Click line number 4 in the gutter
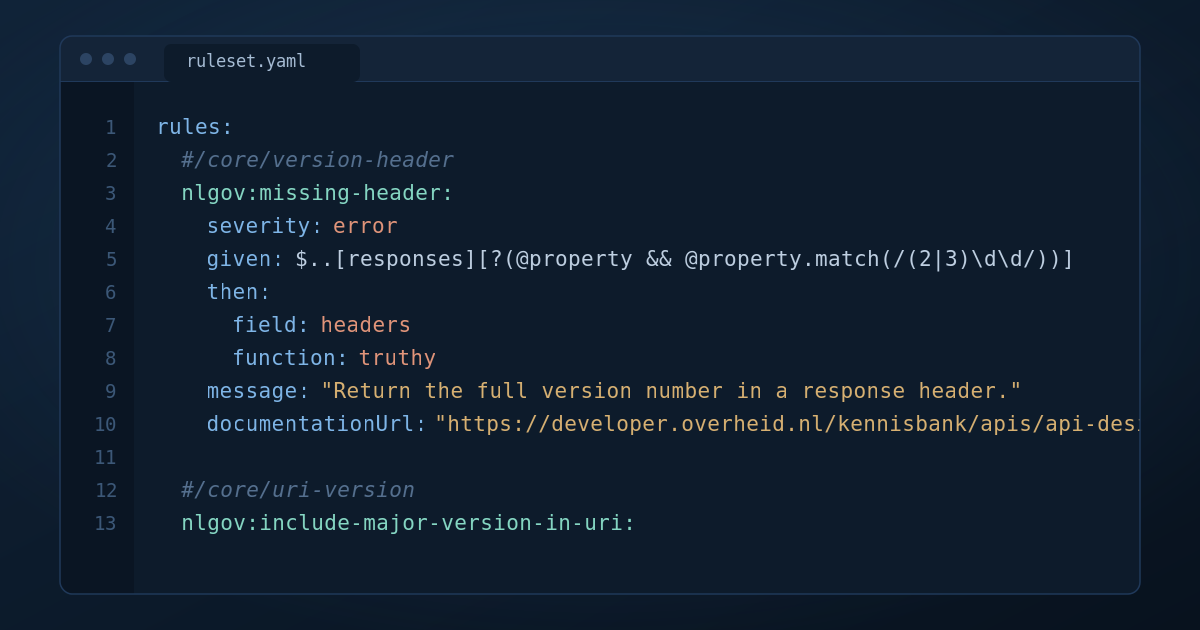This screenshot has height=630, width=1200. (x=111, y=226)
